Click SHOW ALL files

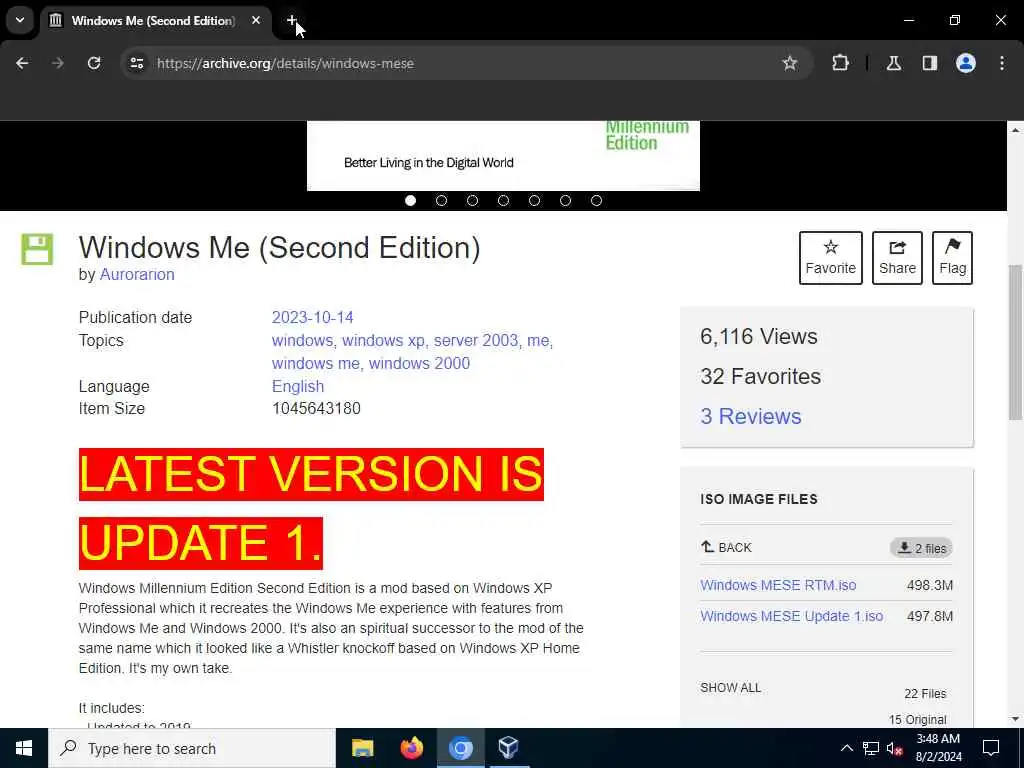[x=730, y=688]
